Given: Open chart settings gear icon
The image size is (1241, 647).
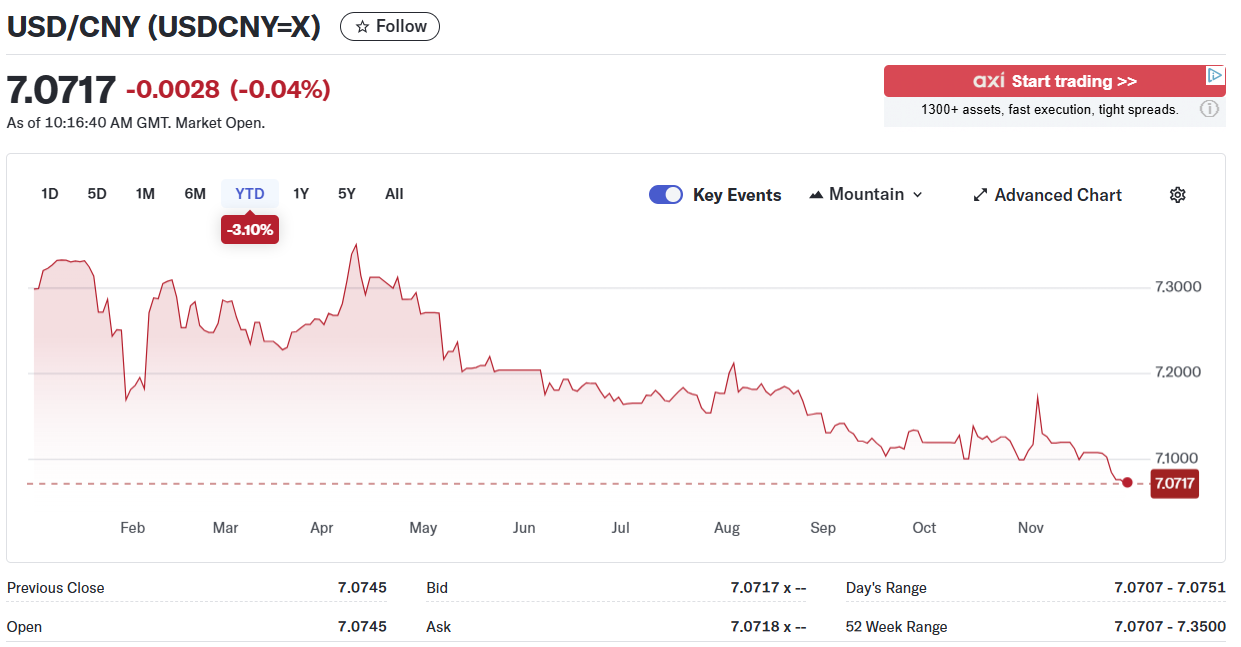Looking at the screenshot, I should click(1177, 195).
